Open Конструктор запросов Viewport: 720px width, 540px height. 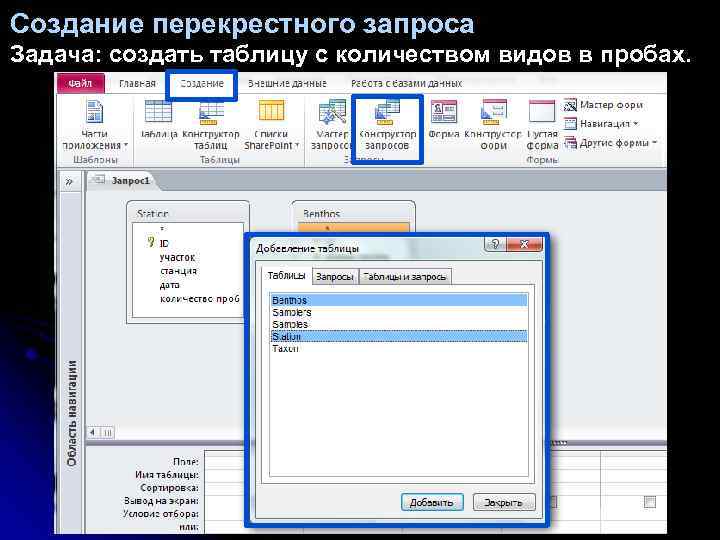click(387, 125)
